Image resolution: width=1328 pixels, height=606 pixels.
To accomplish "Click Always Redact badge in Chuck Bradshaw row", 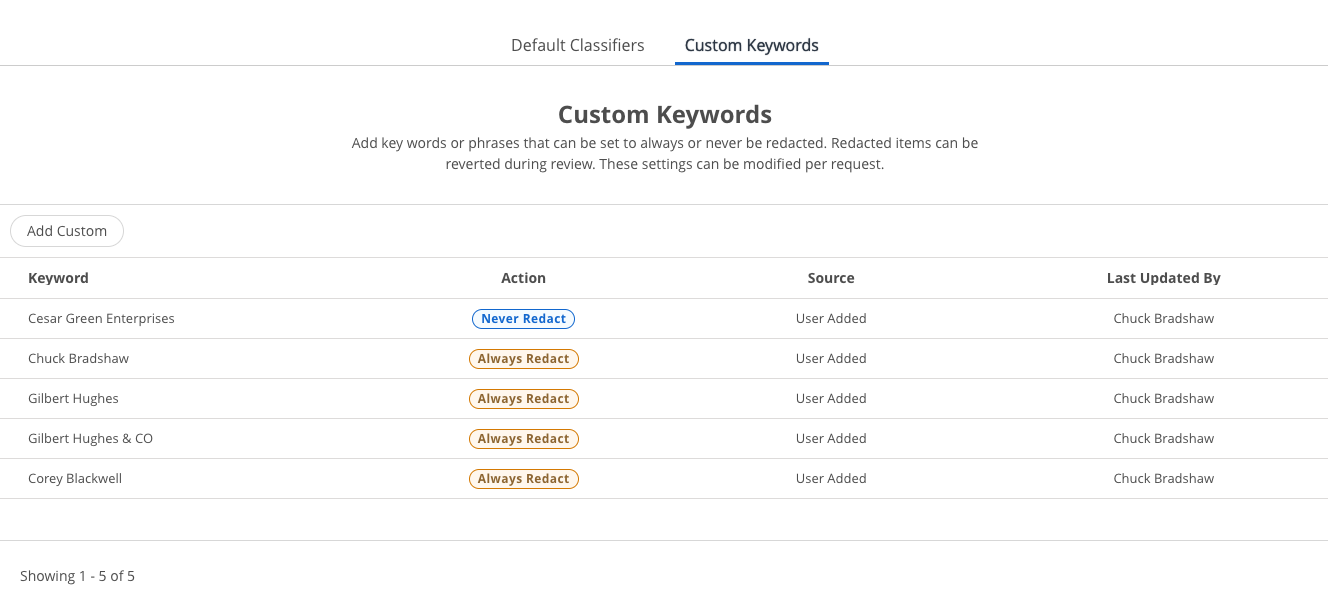I will 523,359.
